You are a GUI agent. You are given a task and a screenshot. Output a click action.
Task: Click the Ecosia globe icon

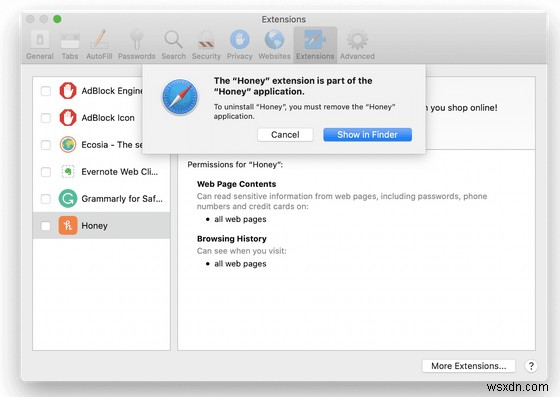coord(68,145)
